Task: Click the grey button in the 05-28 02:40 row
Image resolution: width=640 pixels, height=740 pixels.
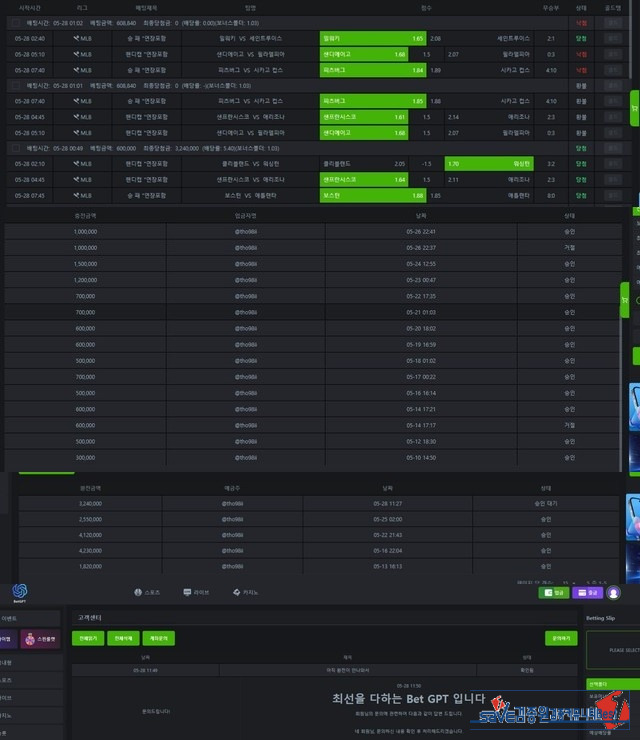Action: [613, 38]
